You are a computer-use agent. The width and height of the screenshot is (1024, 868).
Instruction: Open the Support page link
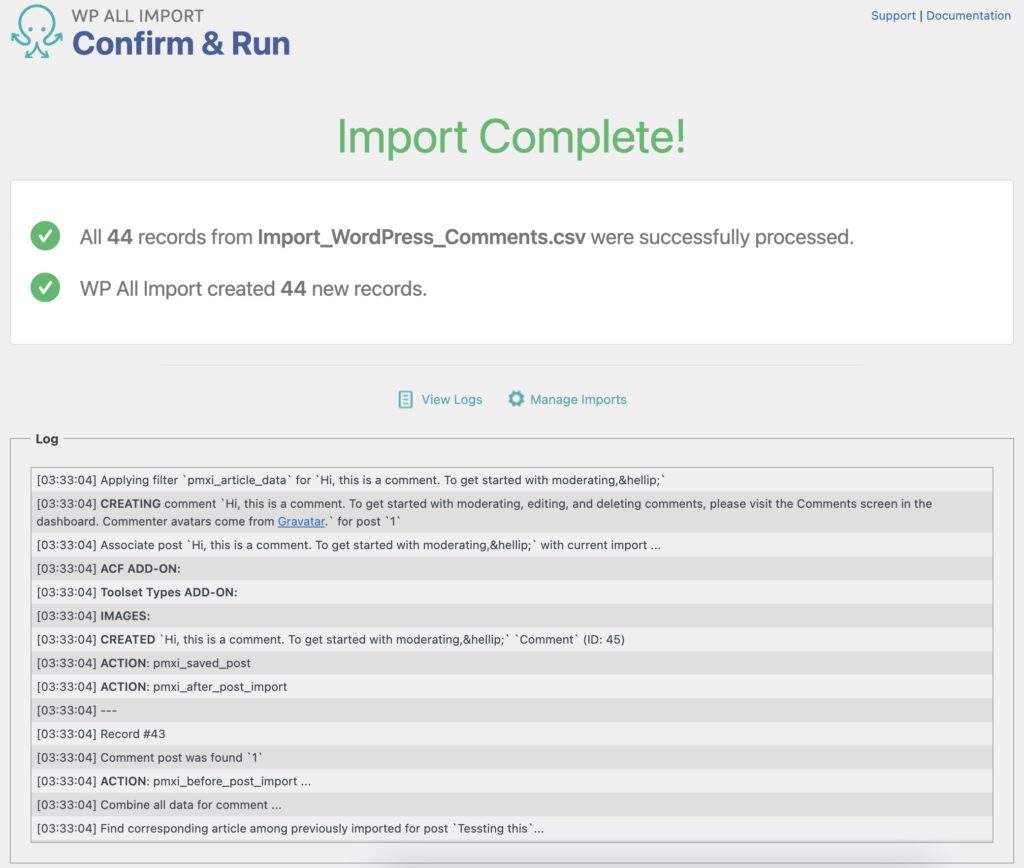click(893, 15)
